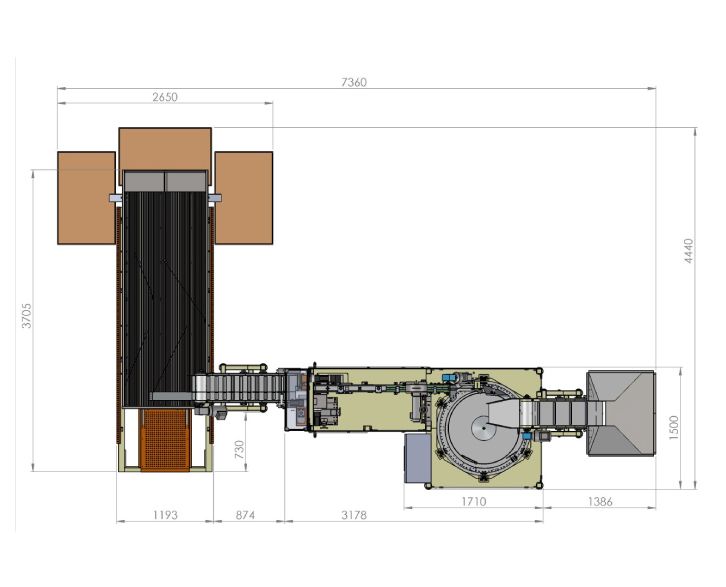Select the right brown cardboard box

(245, 197)
